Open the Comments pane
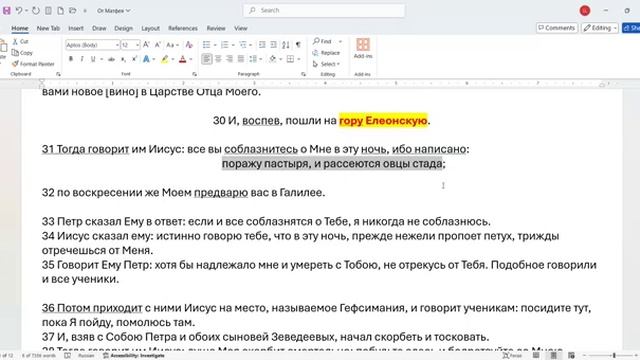The width and height of the screenshot is (640, 360). (557, 28)
